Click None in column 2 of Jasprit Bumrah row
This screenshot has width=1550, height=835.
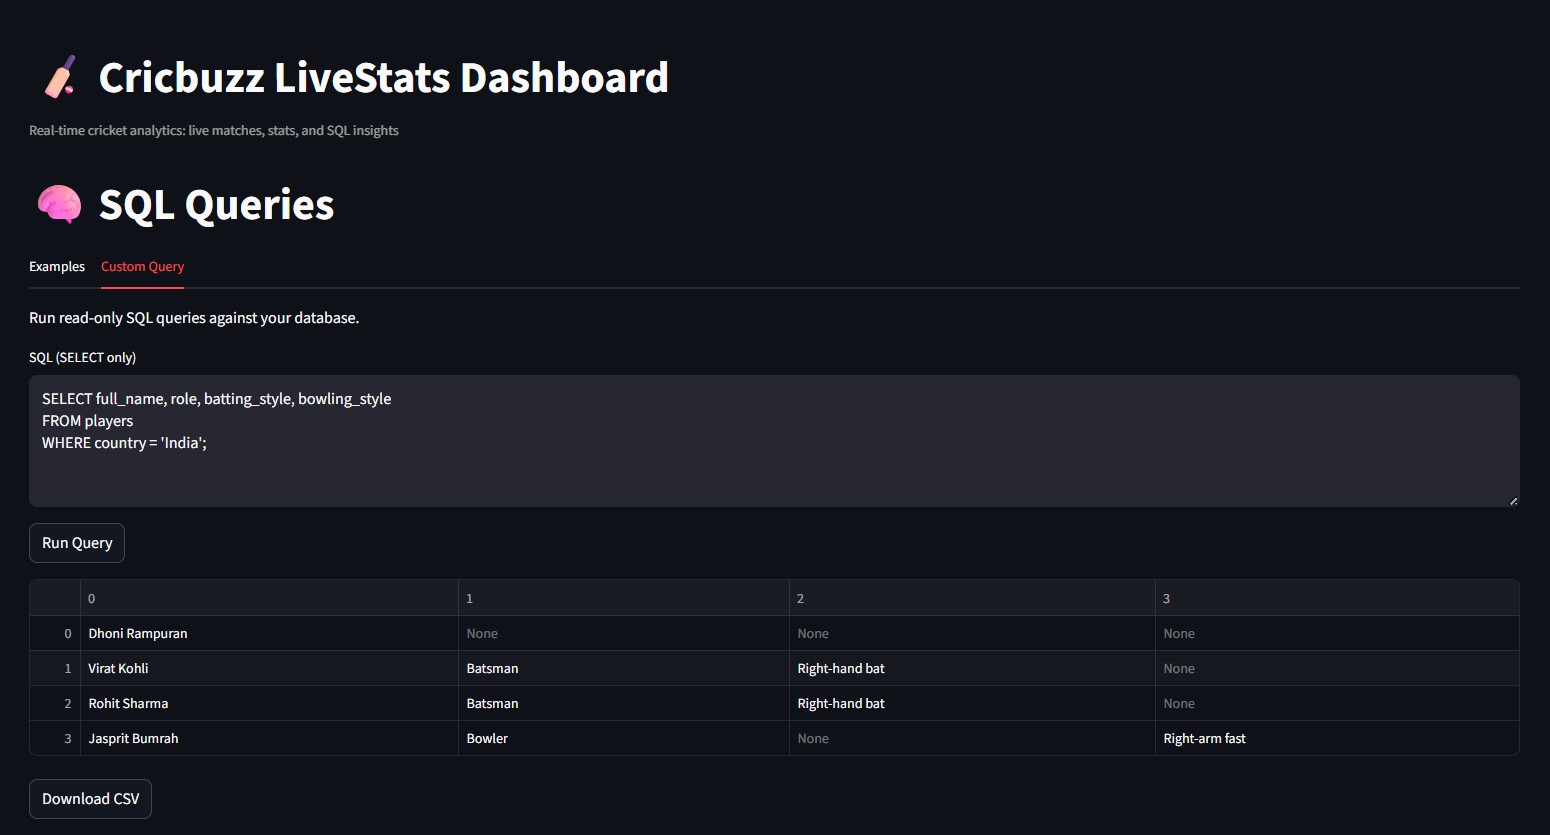(972, 738)
